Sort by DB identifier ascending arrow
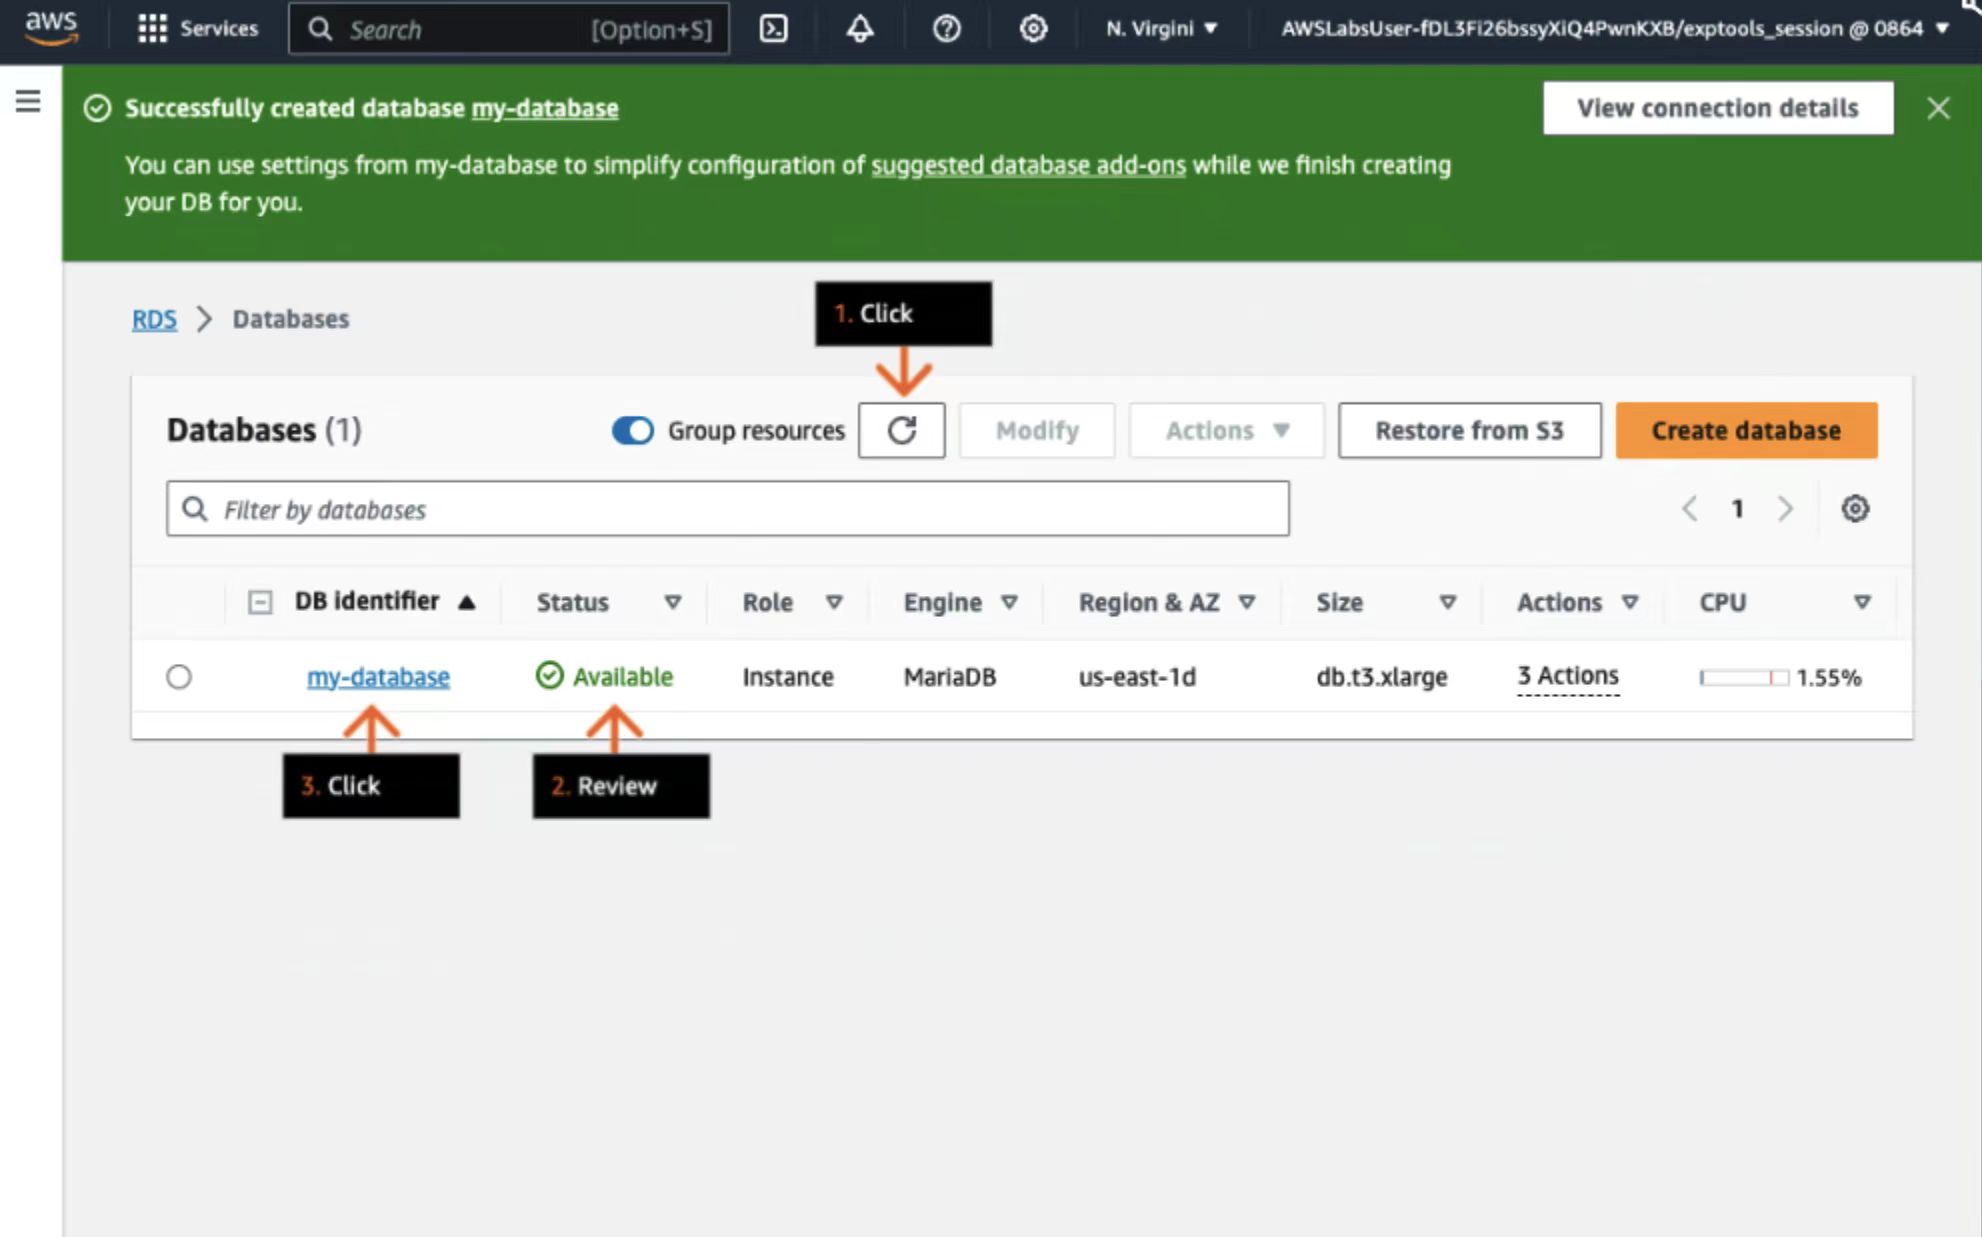1982x1237 pixels. 467,602
